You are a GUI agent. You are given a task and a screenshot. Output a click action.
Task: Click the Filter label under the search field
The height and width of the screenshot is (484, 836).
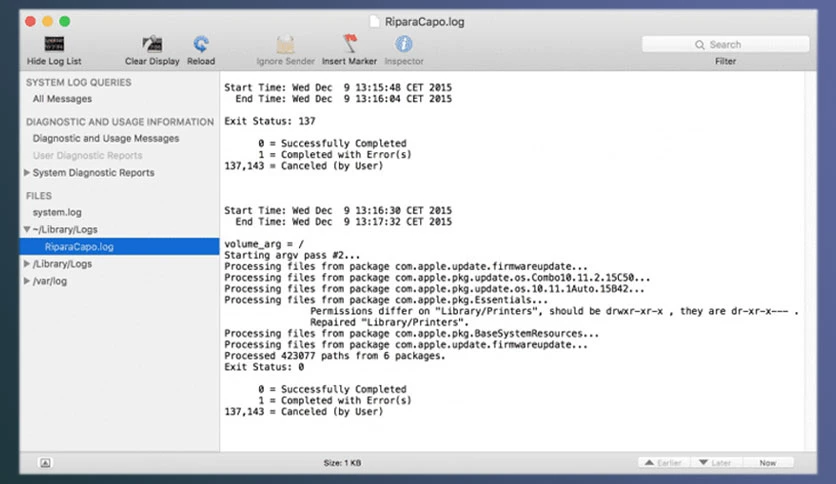pos(725,61)
